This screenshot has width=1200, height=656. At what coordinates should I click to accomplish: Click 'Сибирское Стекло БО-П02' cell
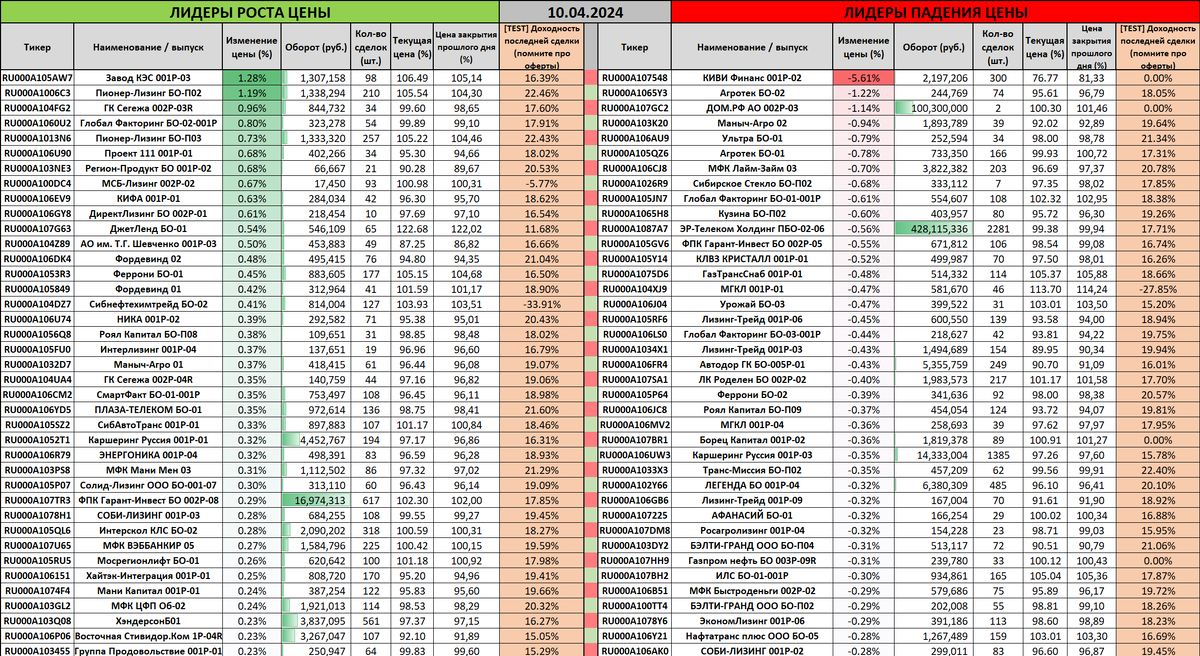753,183
